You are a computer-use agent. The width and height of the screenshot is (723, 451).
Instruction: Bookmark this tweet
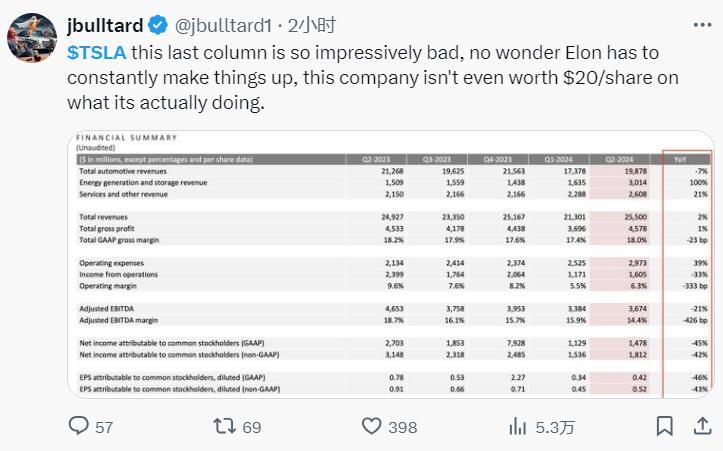pos(664,426)
